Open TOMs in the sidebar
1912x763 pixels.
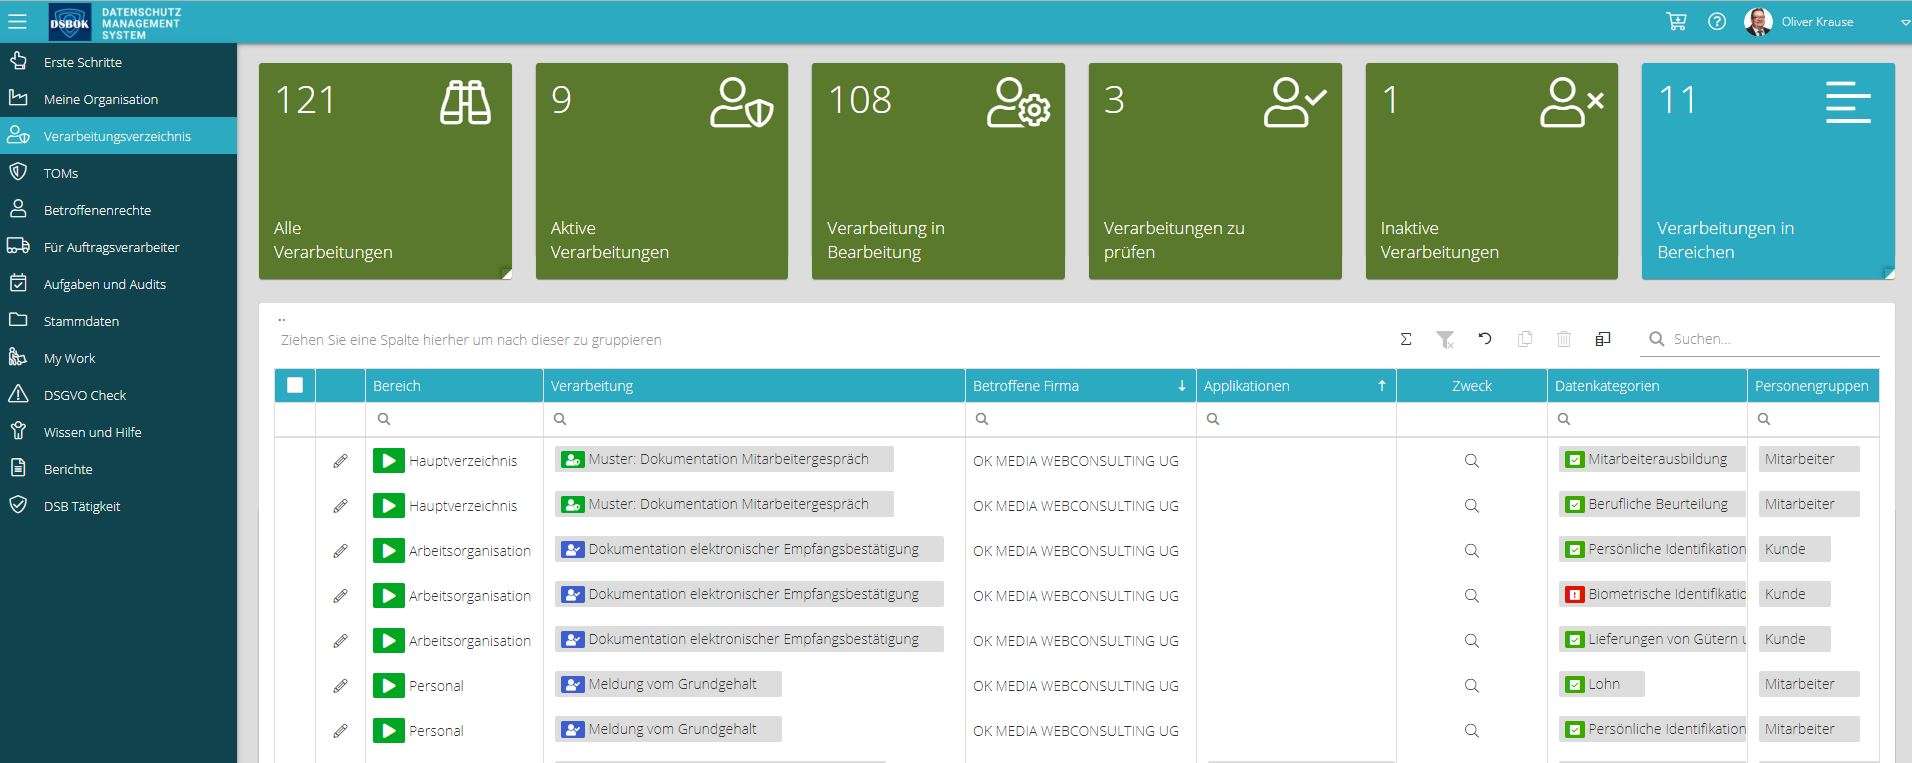(61, 173)
